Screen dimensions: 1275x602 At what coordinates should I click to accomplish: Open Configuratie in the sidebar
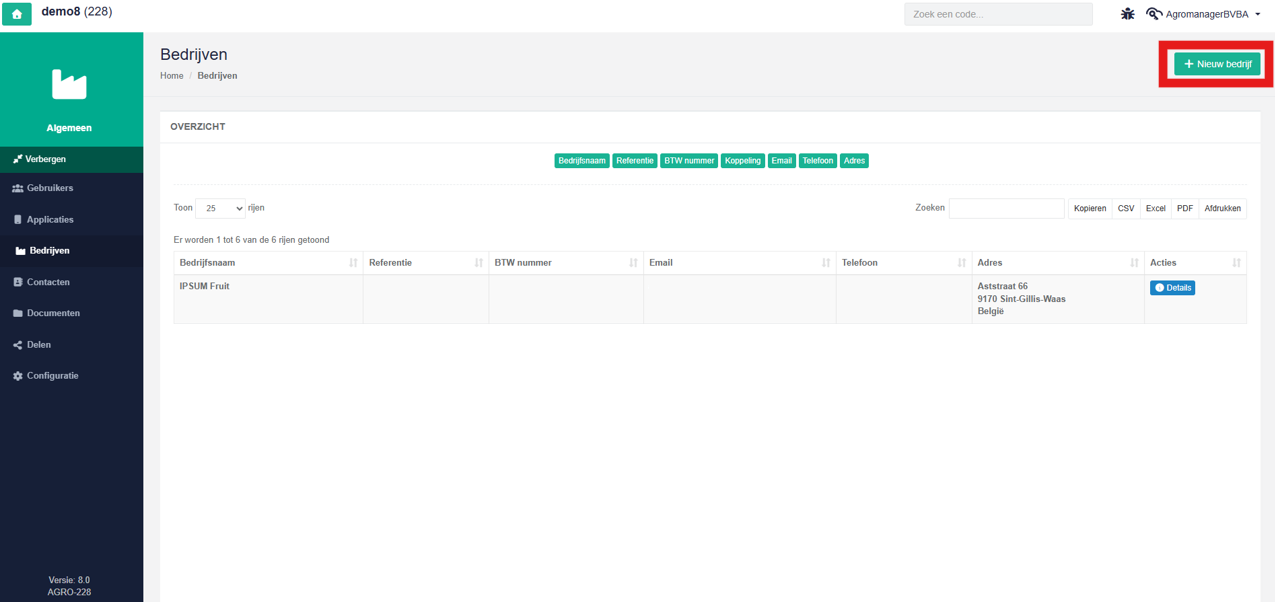tap(71, 376)
